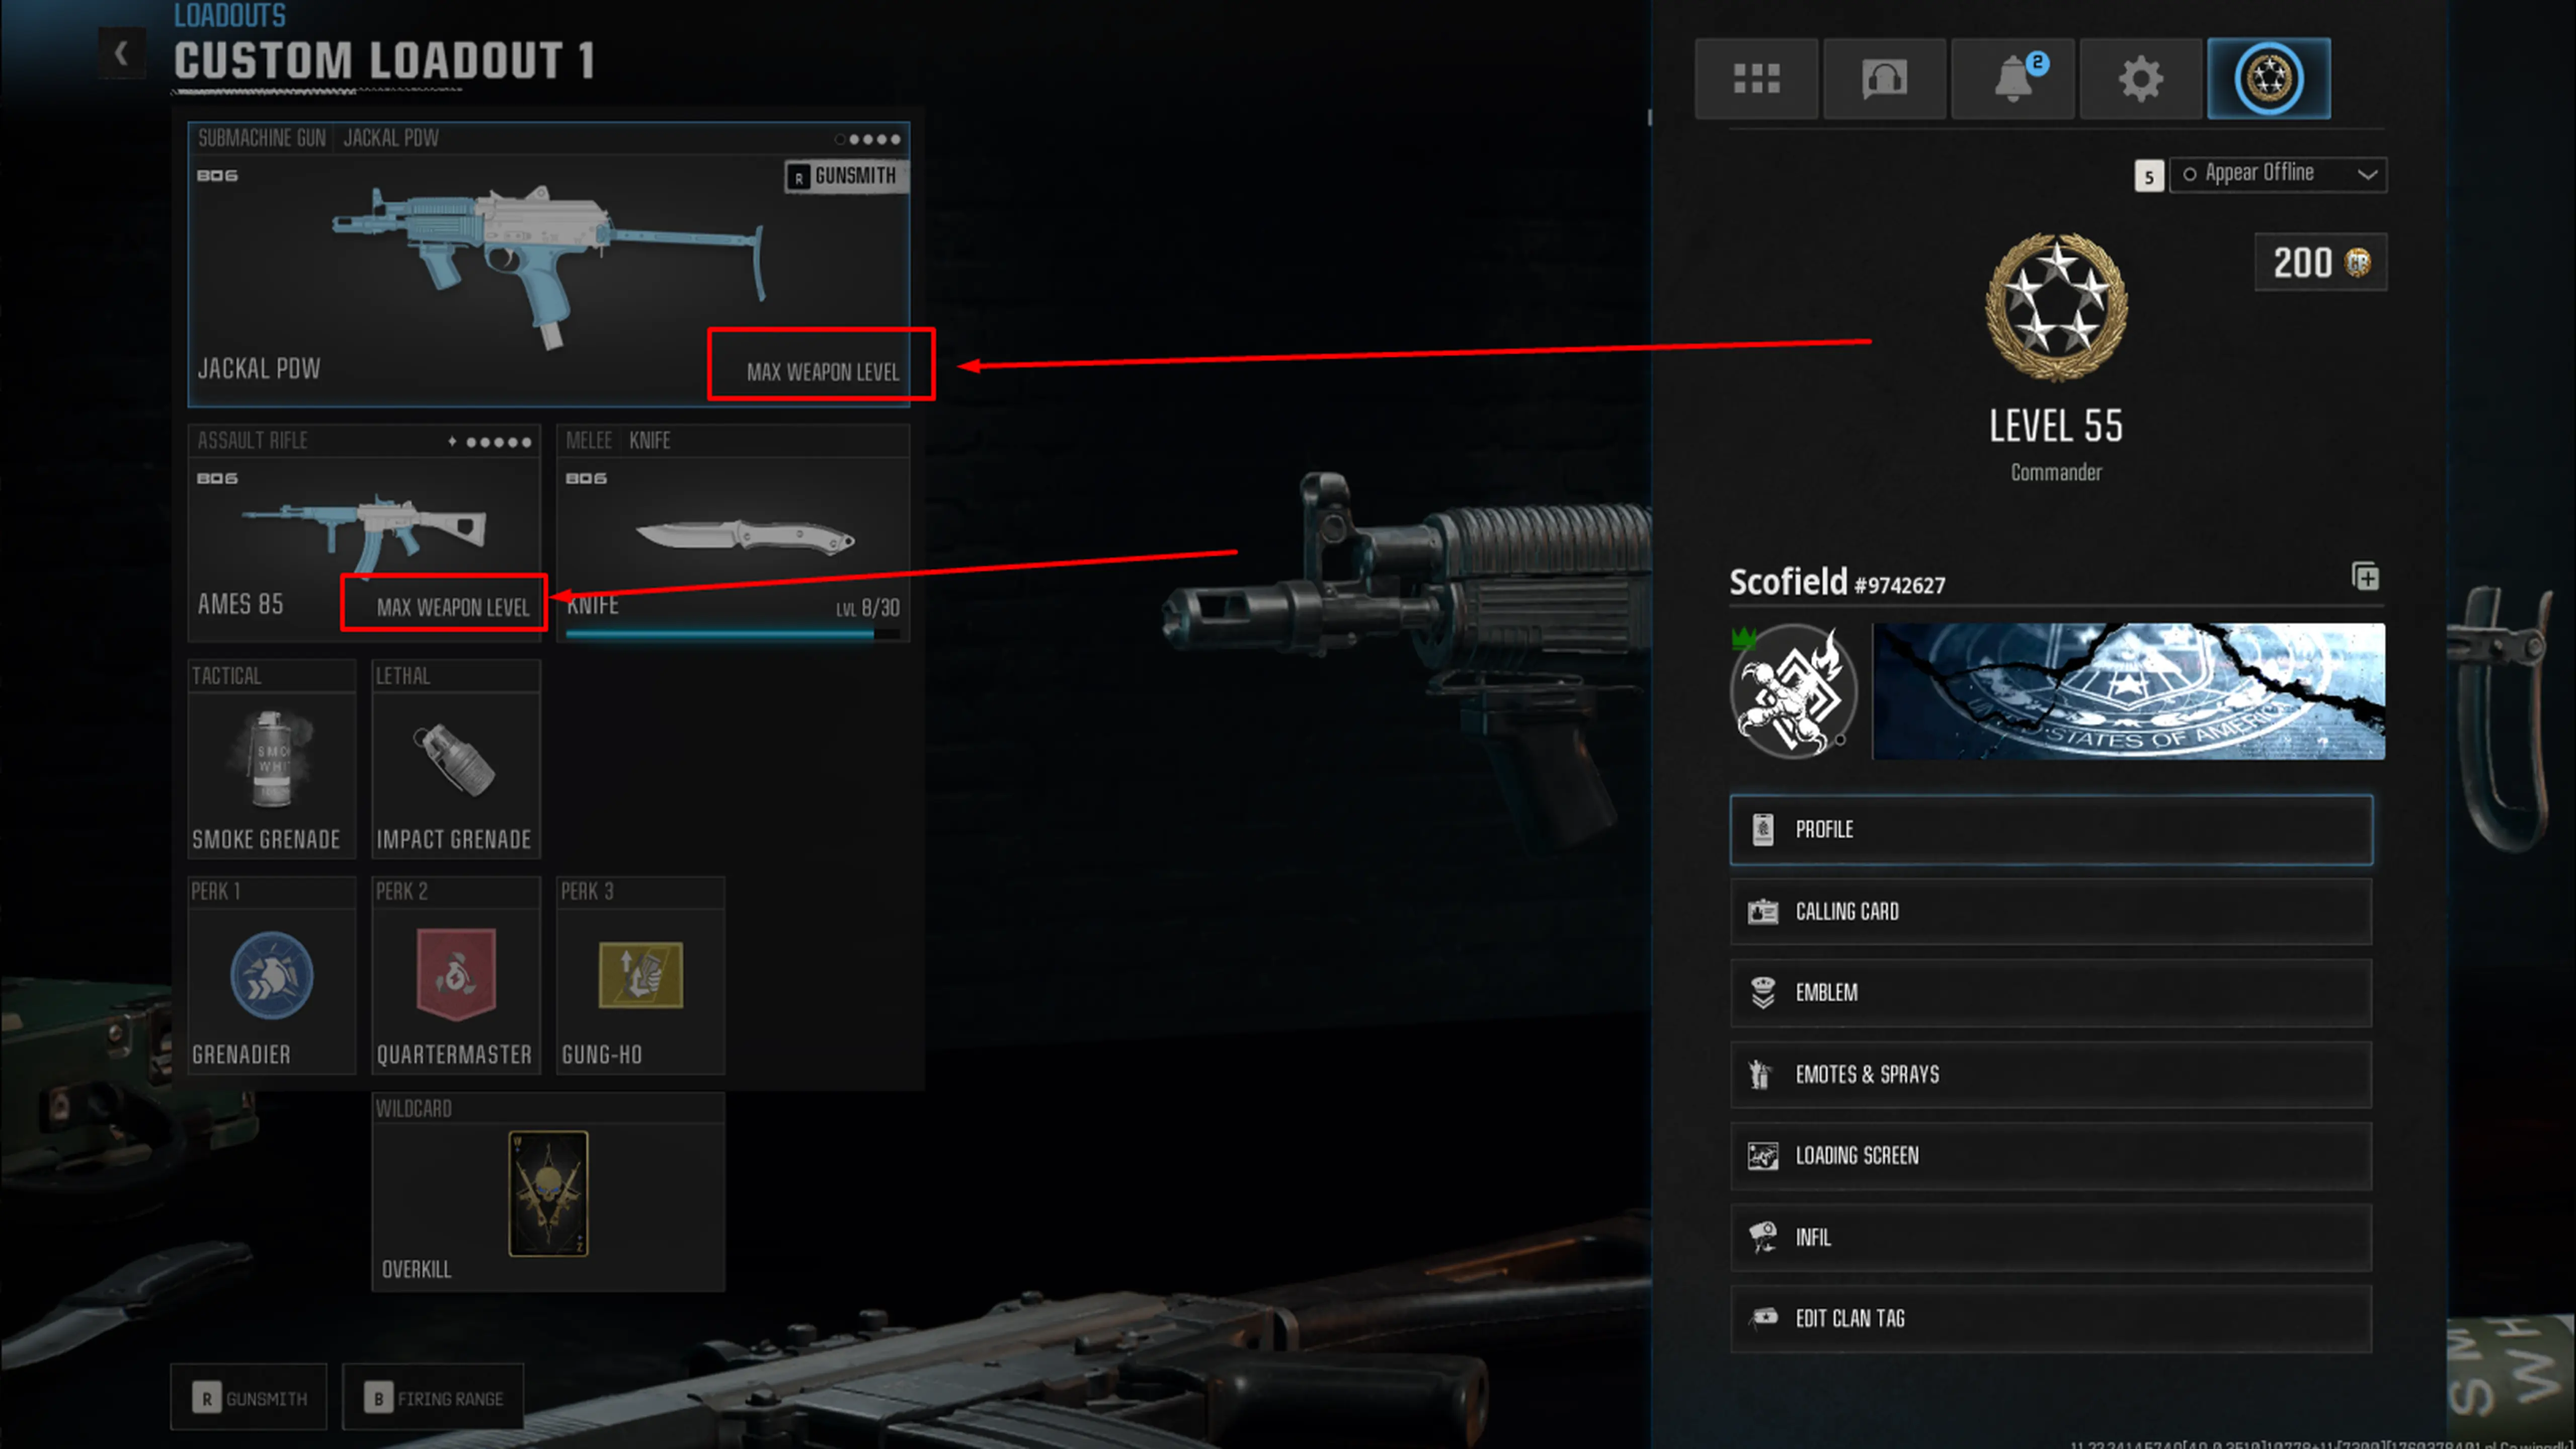Image resolution: width=2576 pixels, height=1449 pixels.
Task: Open the settings gear icon
Action: pyautogui.click(x=2140, y=78)
